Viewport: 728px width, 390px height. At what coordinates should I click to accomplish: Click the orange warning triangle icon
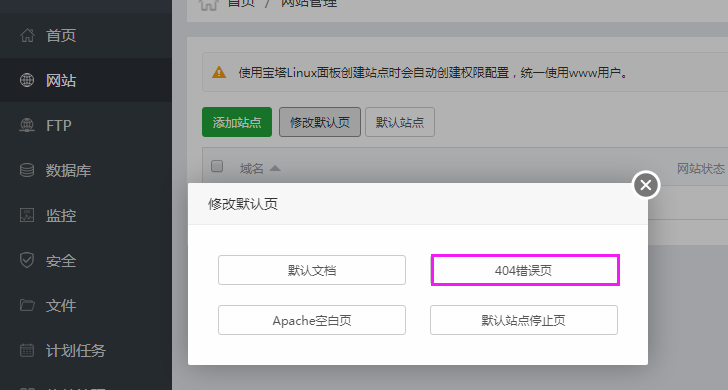click(x=219, y=73)
